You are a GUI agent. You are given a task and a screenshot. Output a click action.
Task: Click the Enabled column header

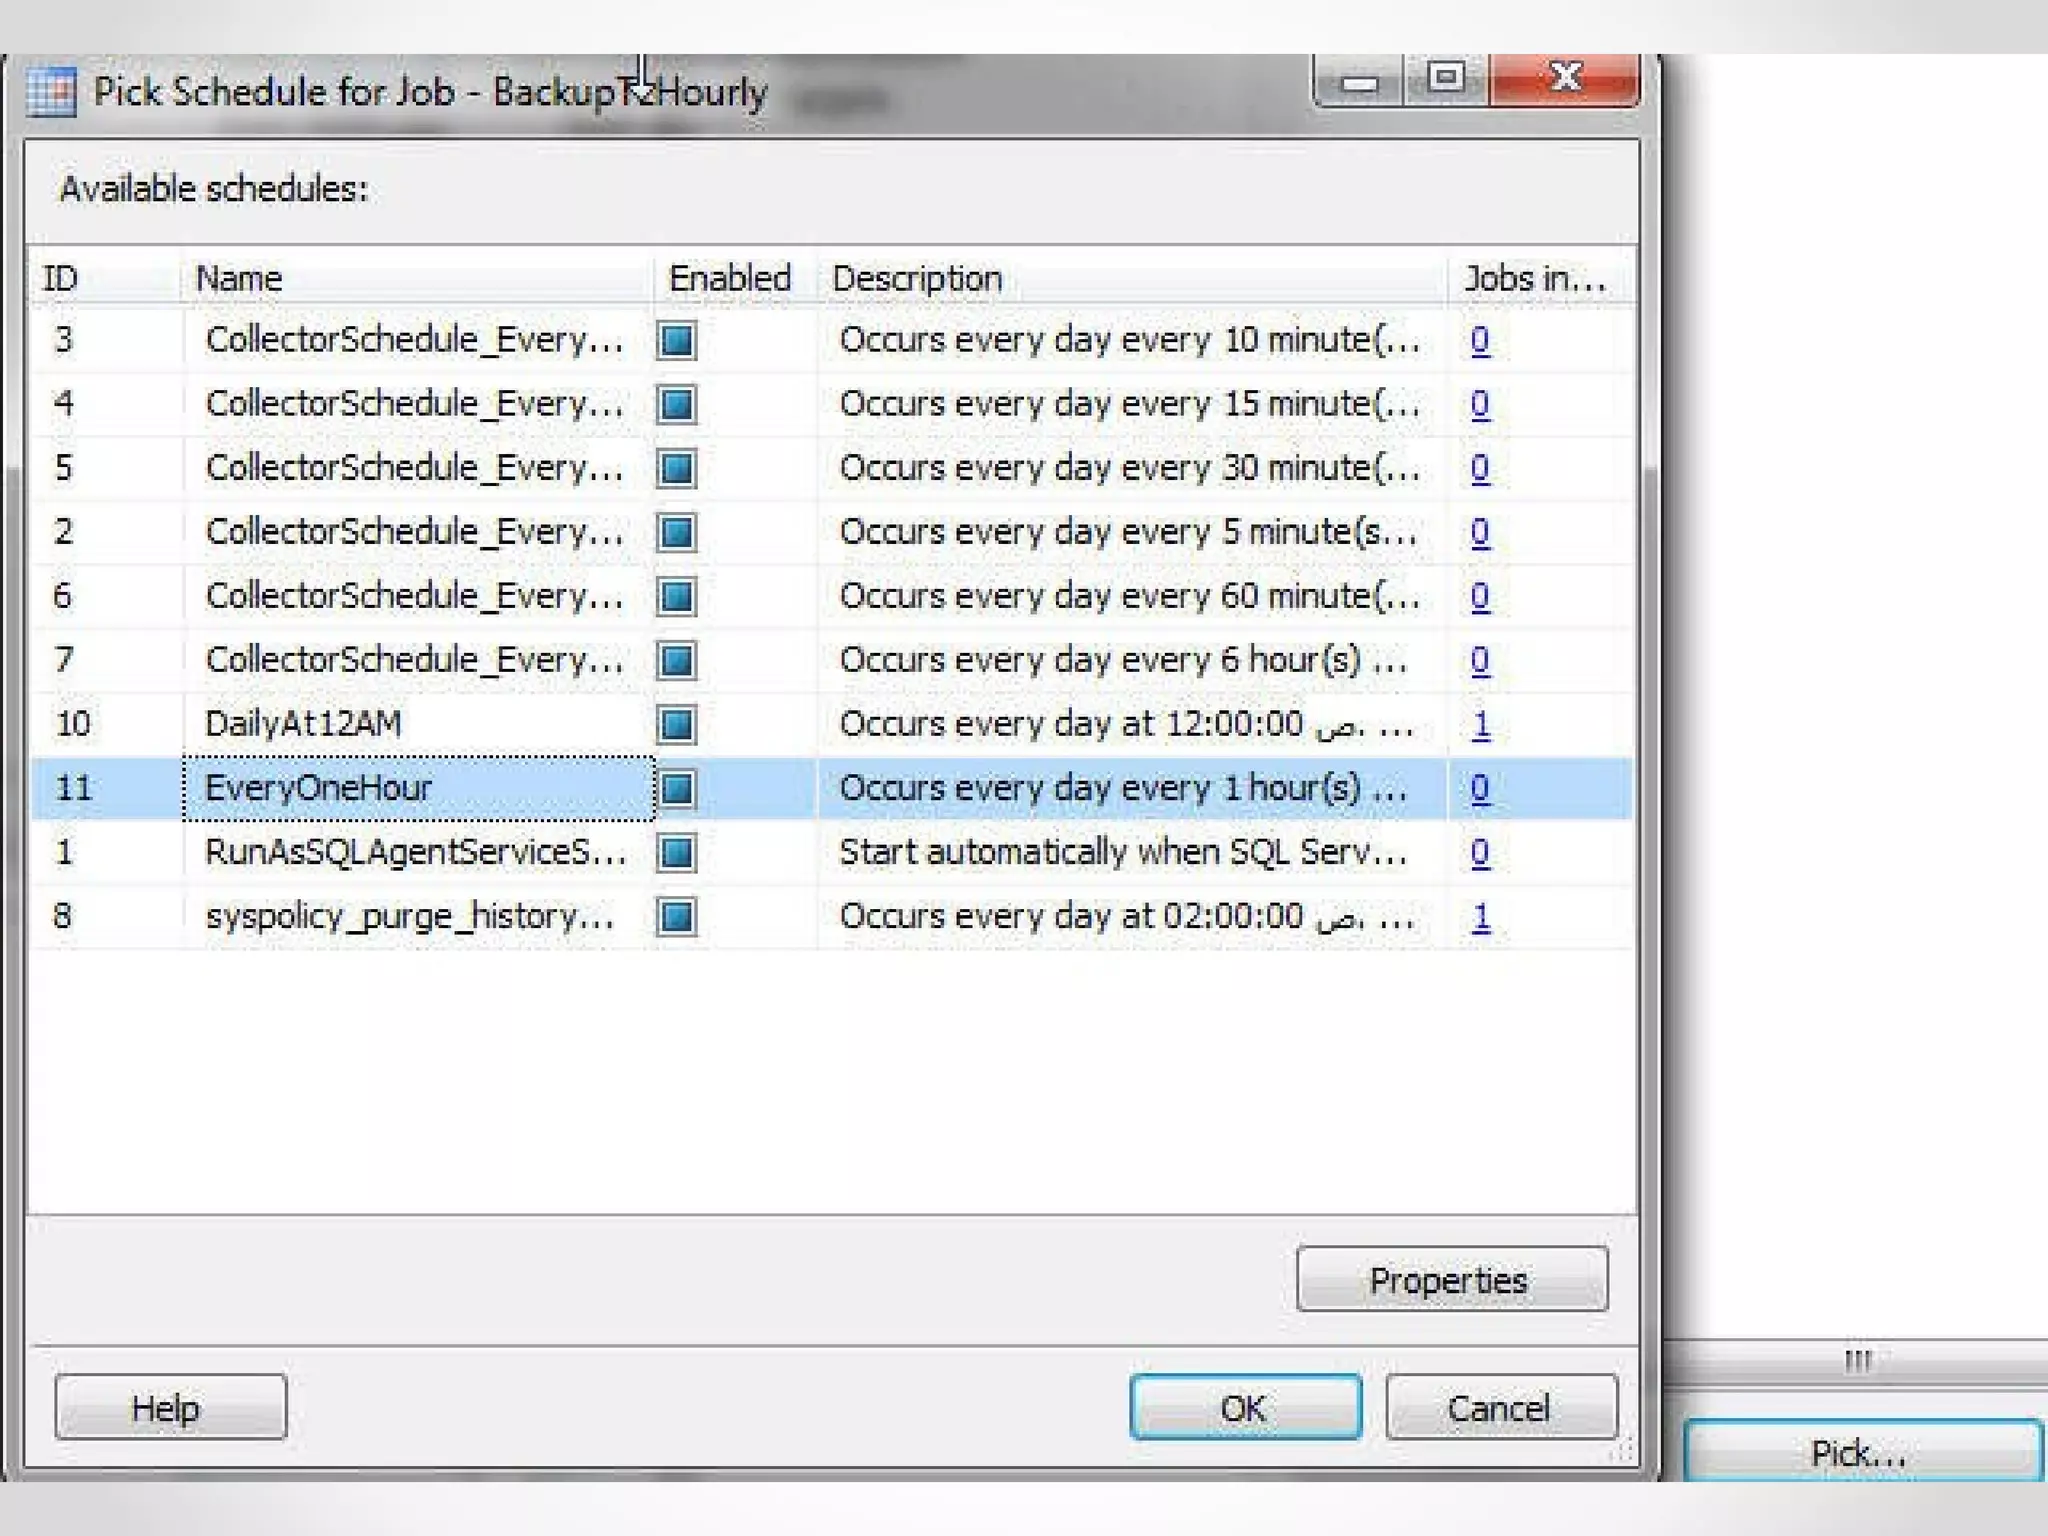coord(732,278)
